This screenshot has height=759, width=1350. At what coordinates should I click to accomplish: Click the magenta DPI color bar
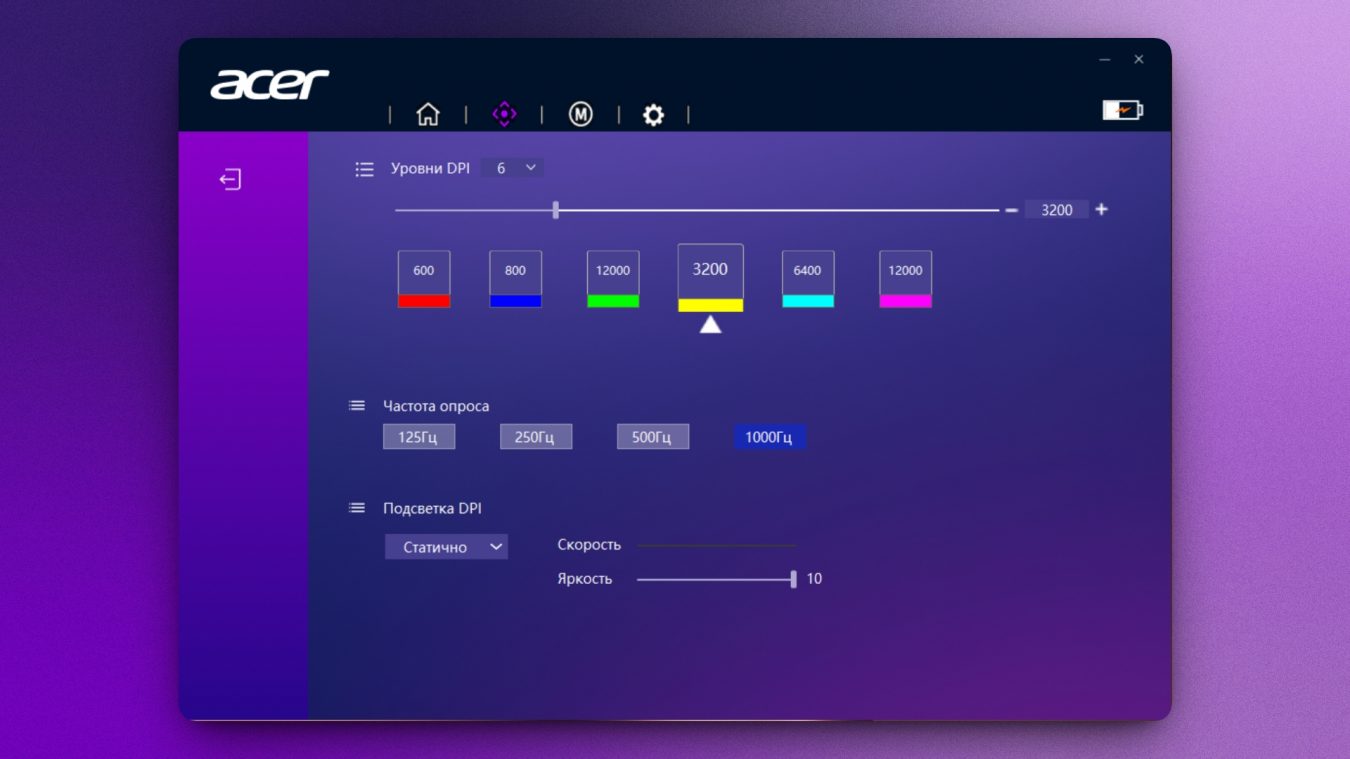[x=905, y=301]
